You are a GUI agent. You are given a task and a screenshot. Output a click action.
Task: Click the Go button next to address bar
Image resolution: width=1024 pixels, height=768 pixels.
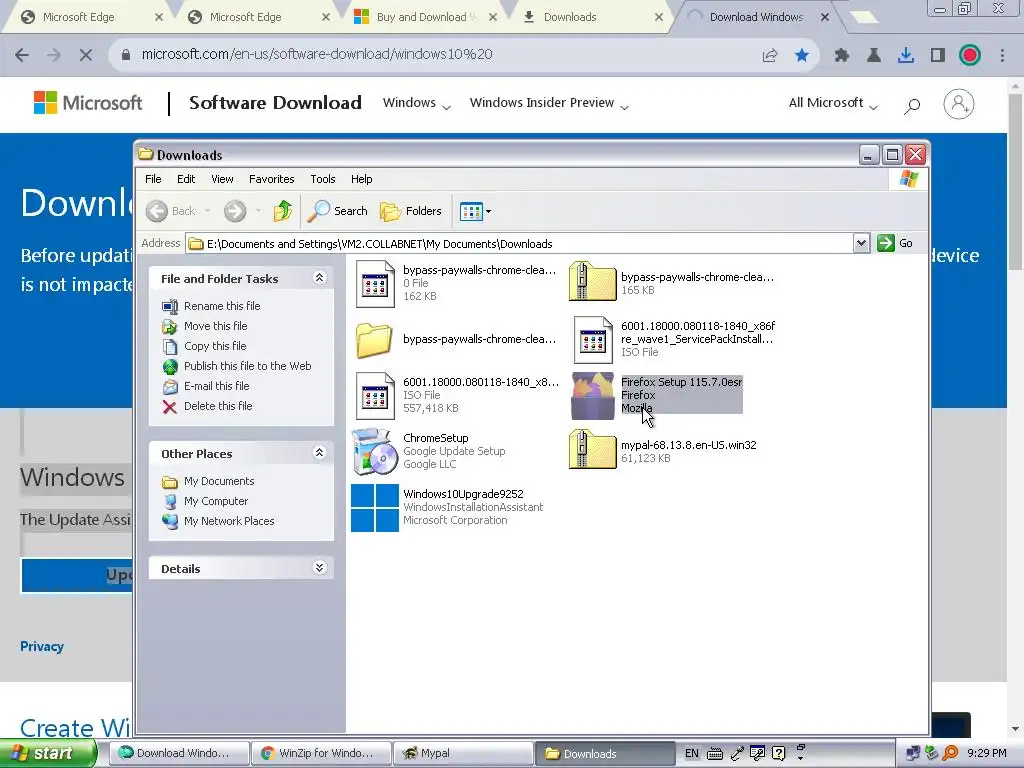click(895, 244)
